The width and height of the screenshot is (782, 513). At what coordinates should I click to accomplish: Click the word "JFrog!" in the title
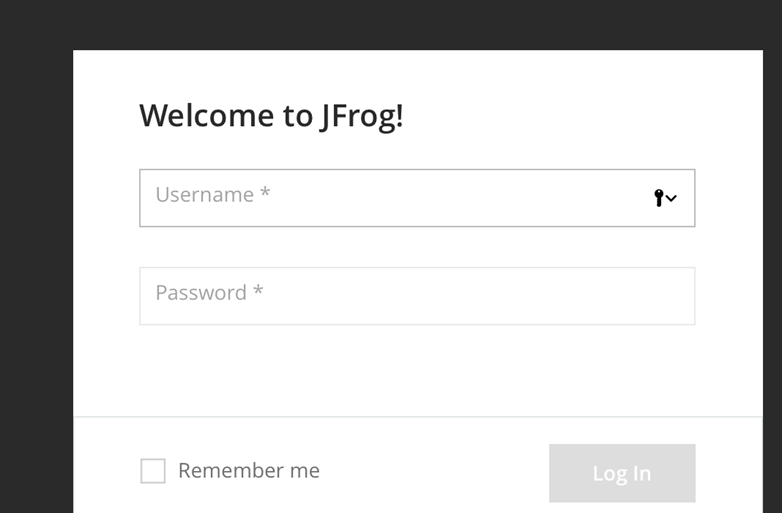[x=361, y=116]
